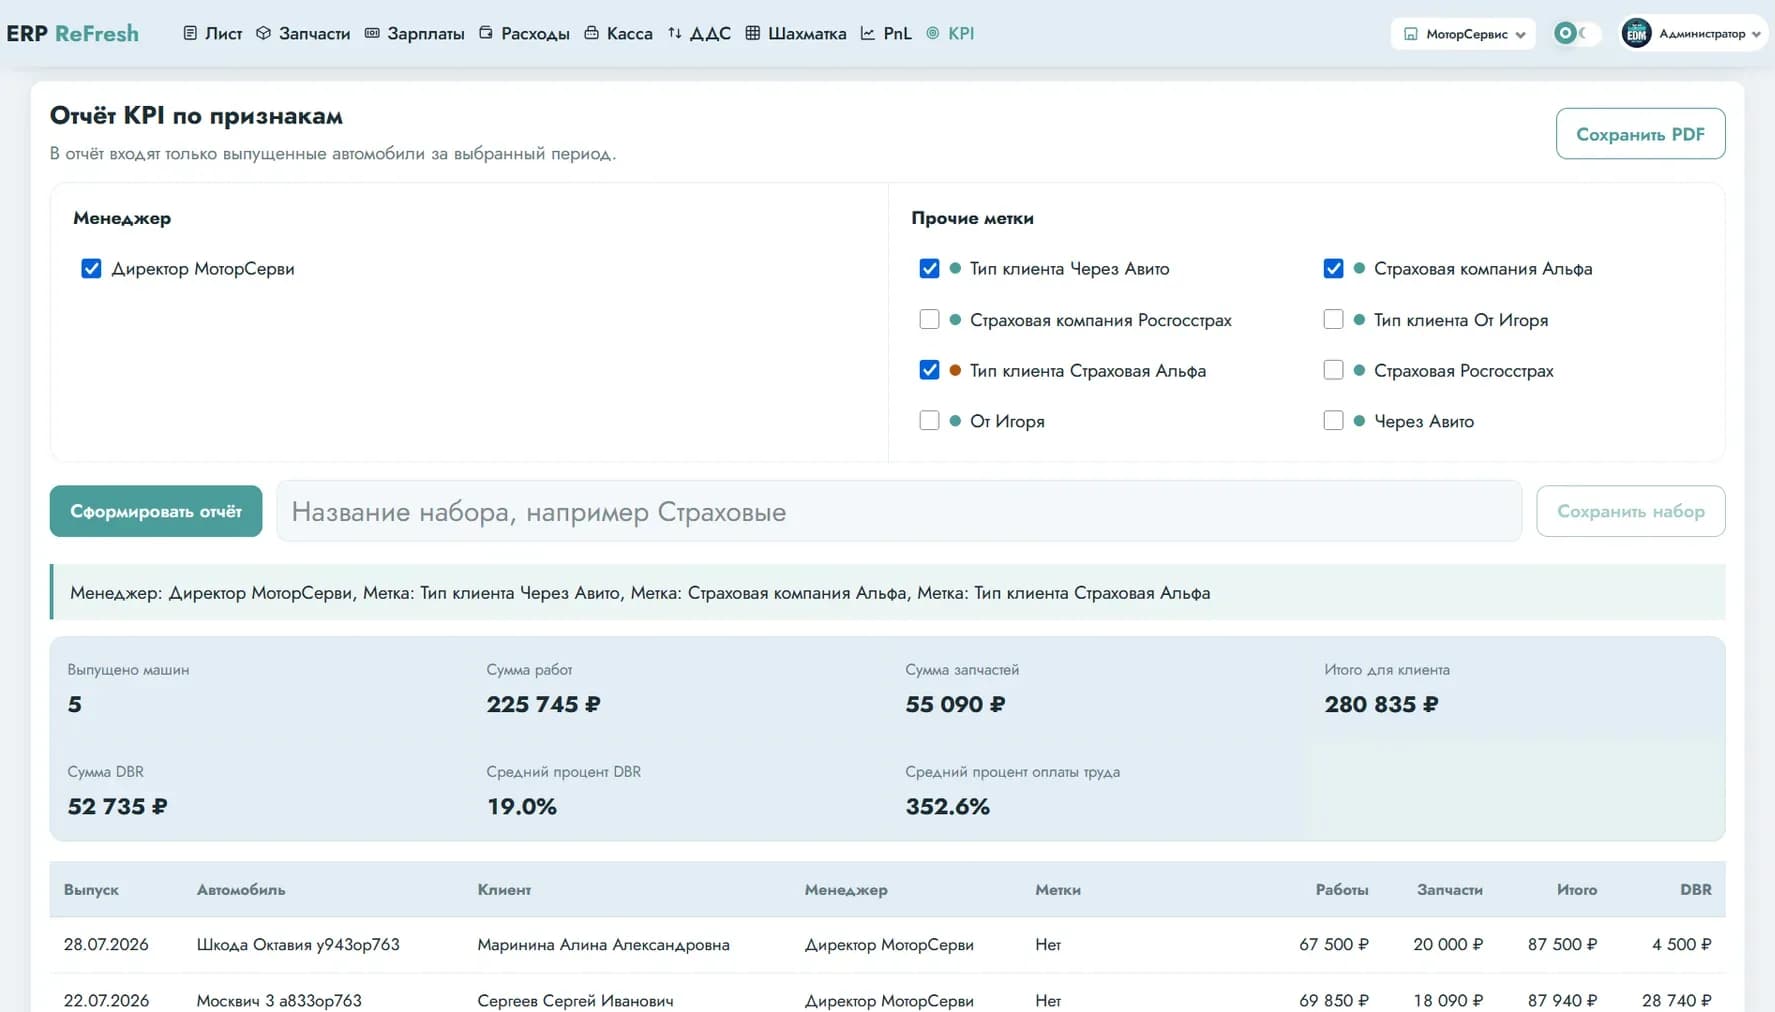Switch to the Касса section
This screenshot has height=1012, width=1775.
[618, 33]
